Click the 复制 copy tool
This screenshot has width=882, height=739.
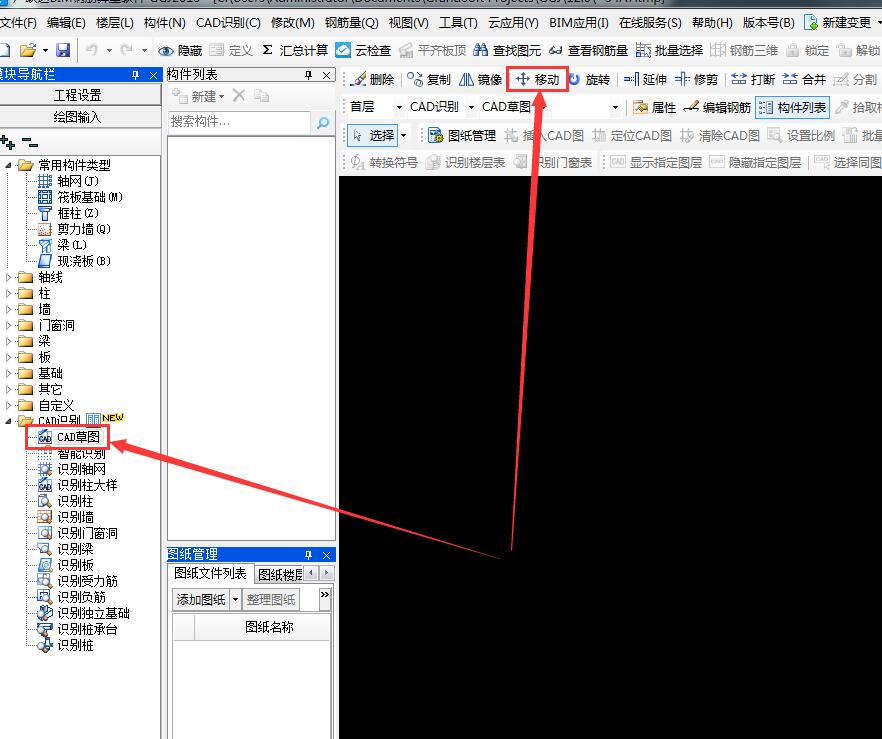tap(429, 79)
